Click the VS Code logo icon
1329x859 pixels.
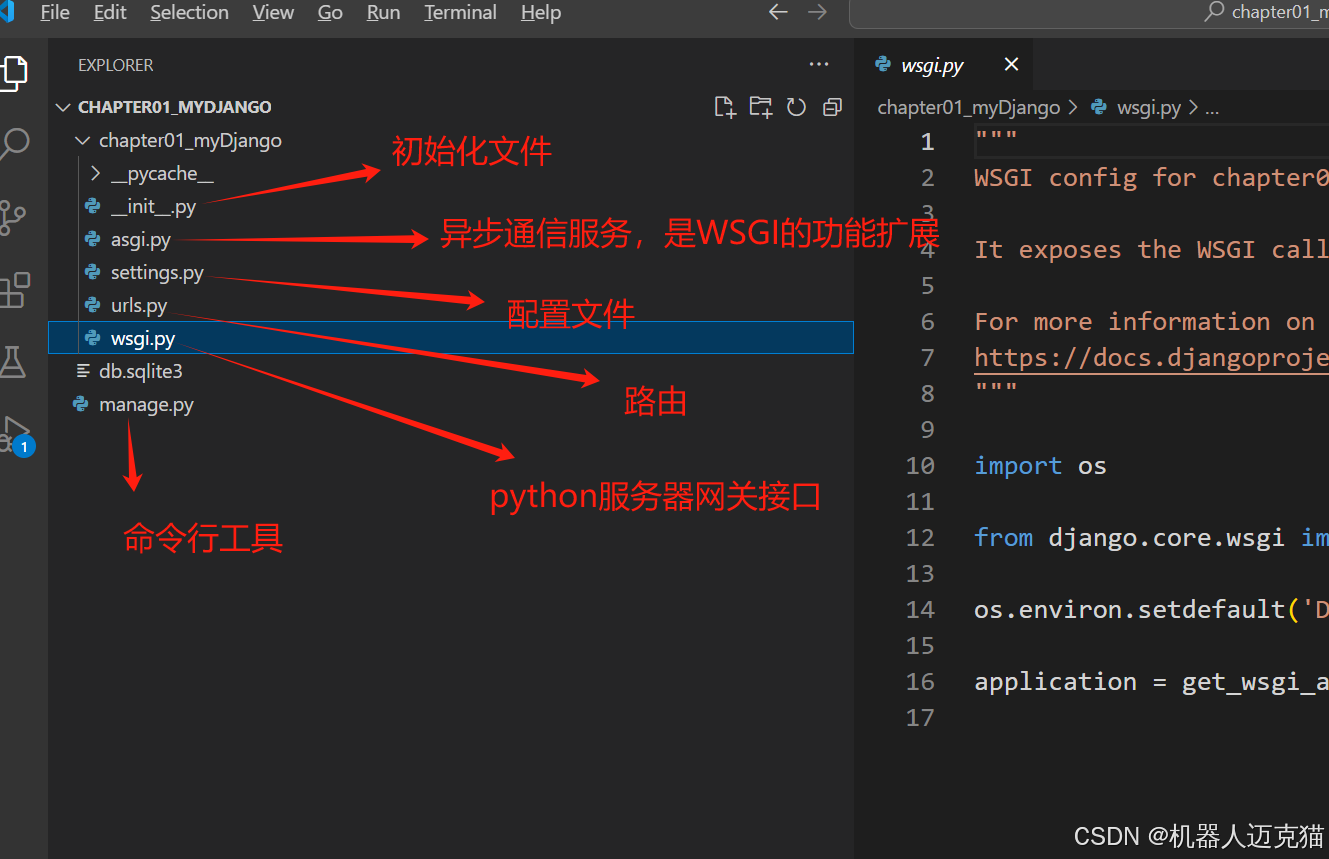7,12
